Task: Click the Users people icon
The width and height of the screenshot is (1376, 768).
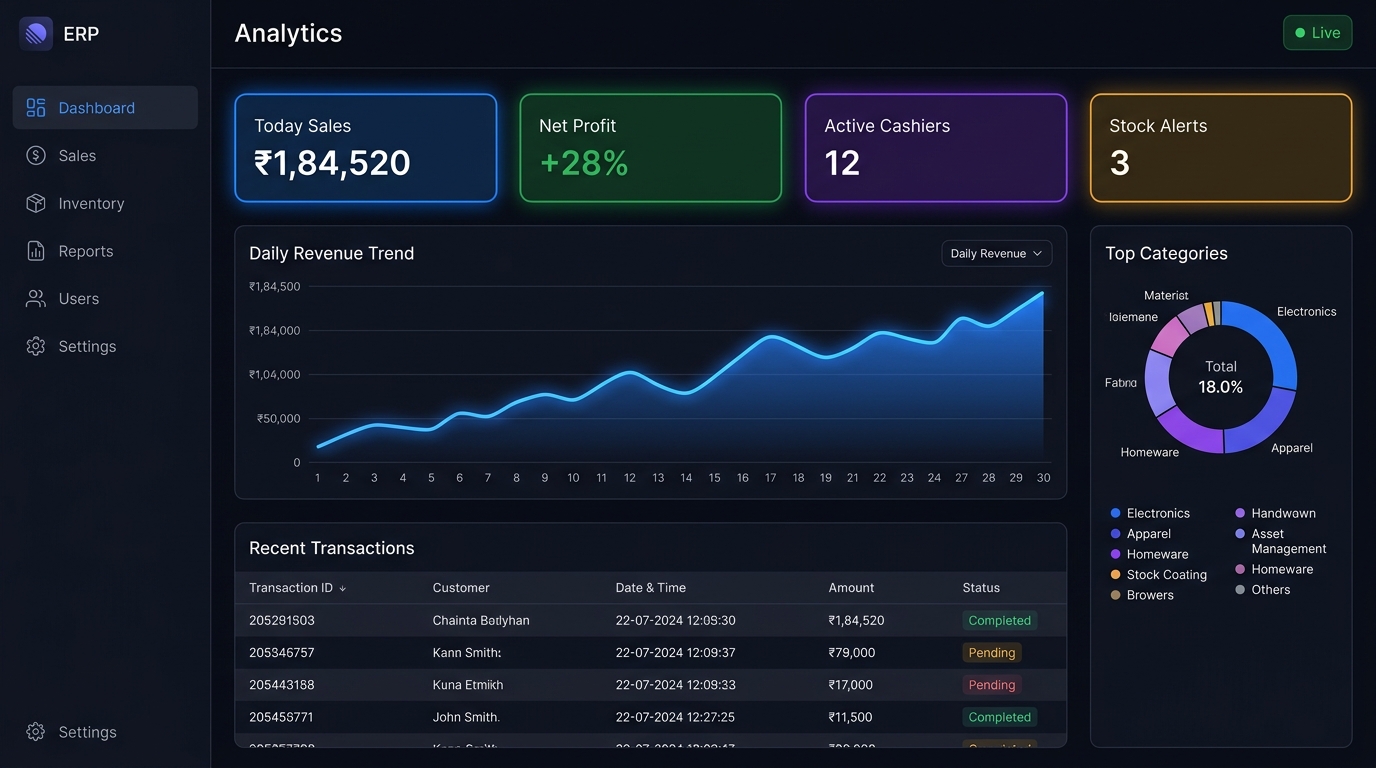Action: [x=36, y=298]
